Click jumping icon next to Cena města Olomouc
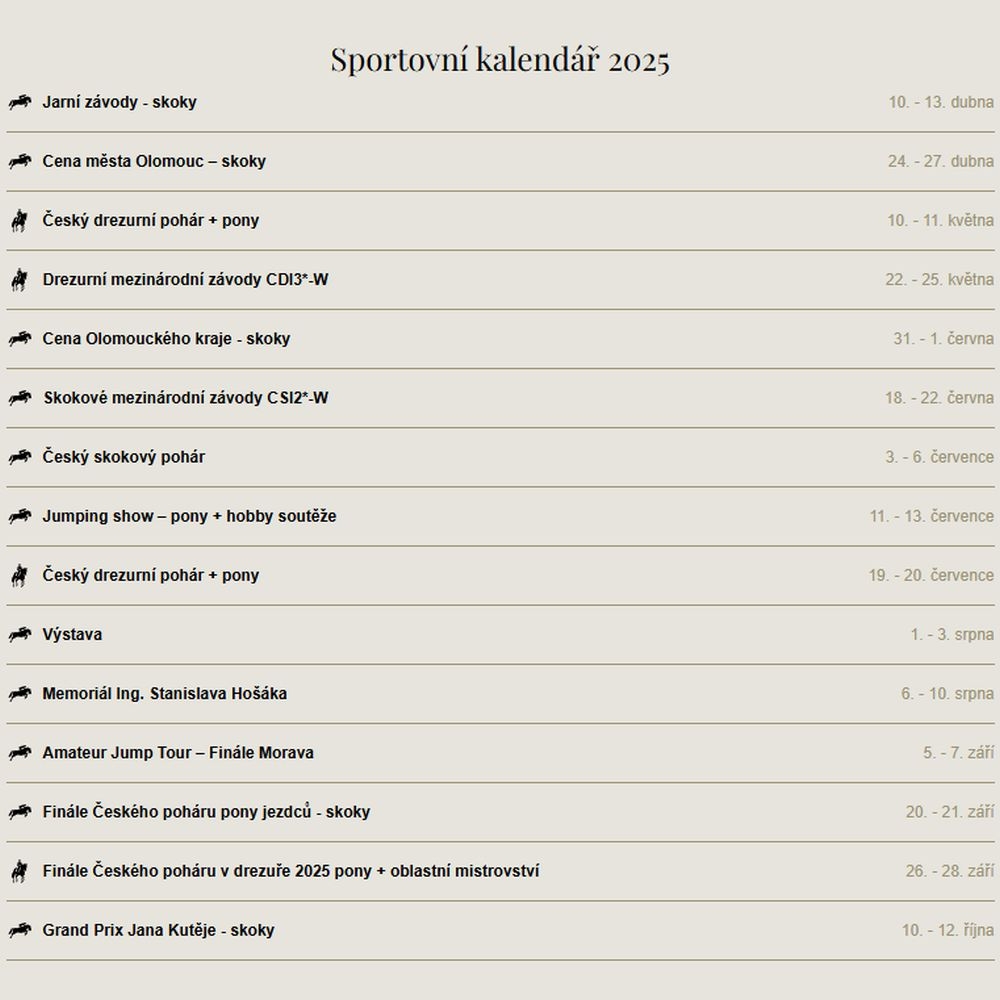1000x1000 pixels. [x=20, y=161]
